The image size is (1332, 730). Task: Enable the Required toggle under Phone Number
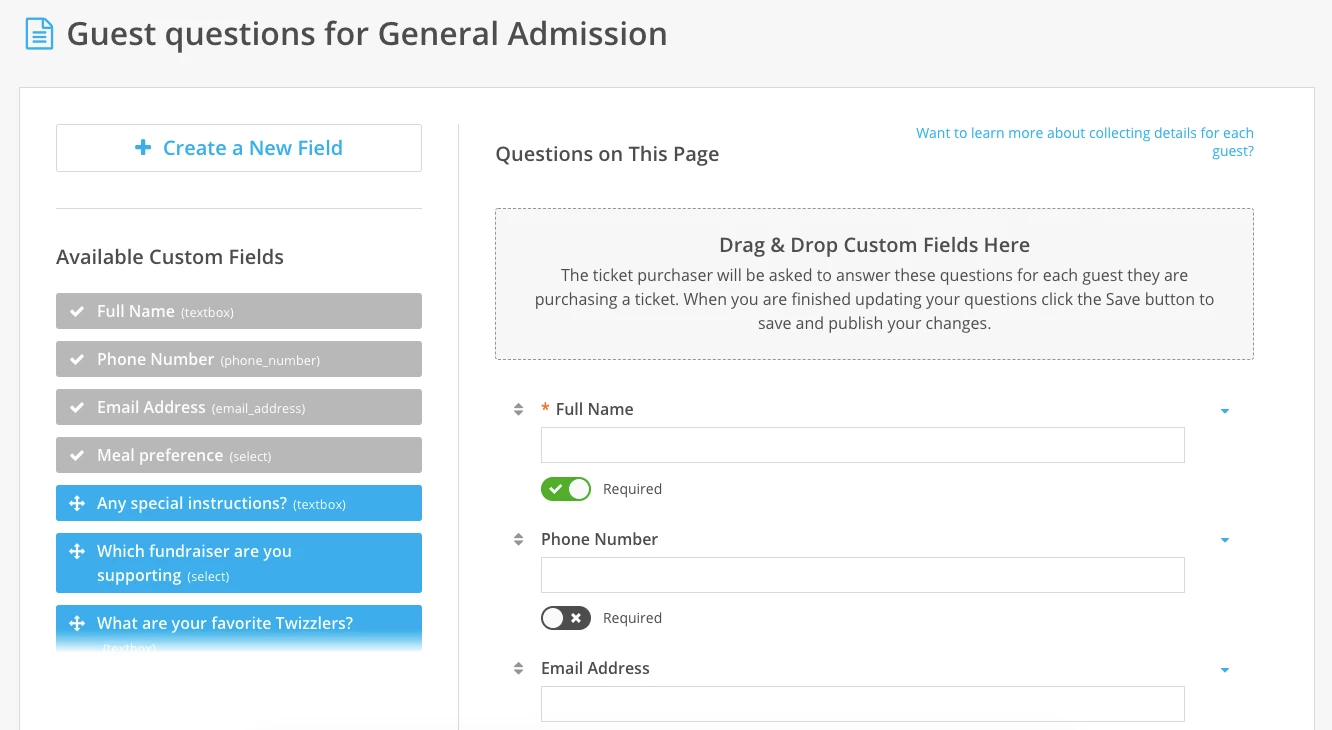pos(566,618)
